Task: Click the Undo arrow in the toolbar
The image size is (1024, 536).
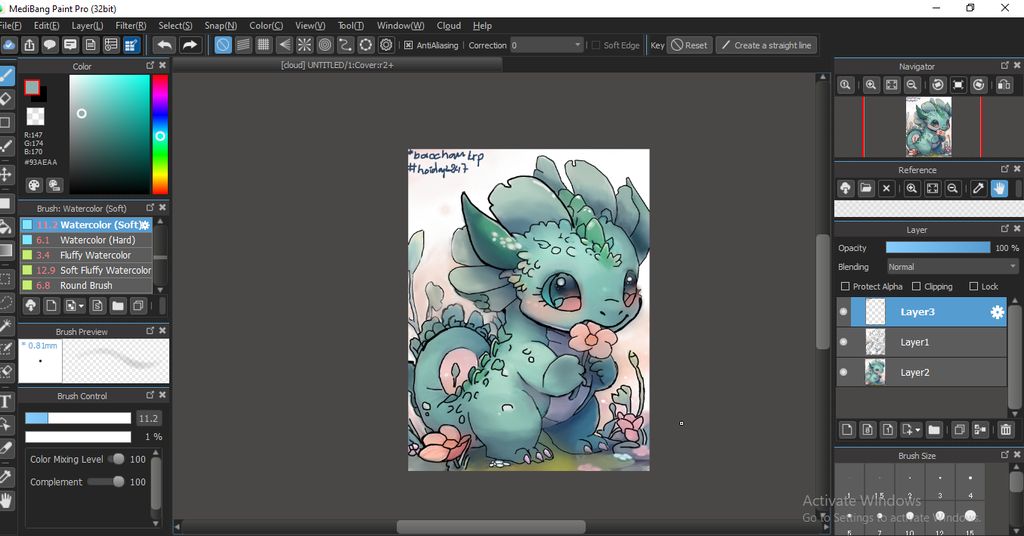Action: click(x=164, y=45)
